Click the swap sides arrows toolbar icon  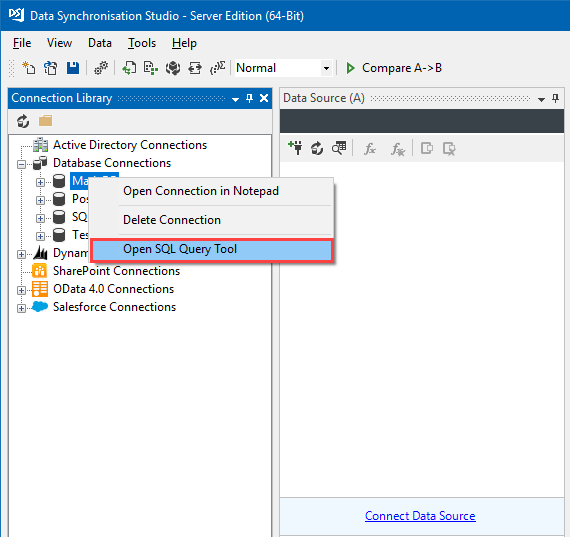pyautogui.click(x=195, y=68)
